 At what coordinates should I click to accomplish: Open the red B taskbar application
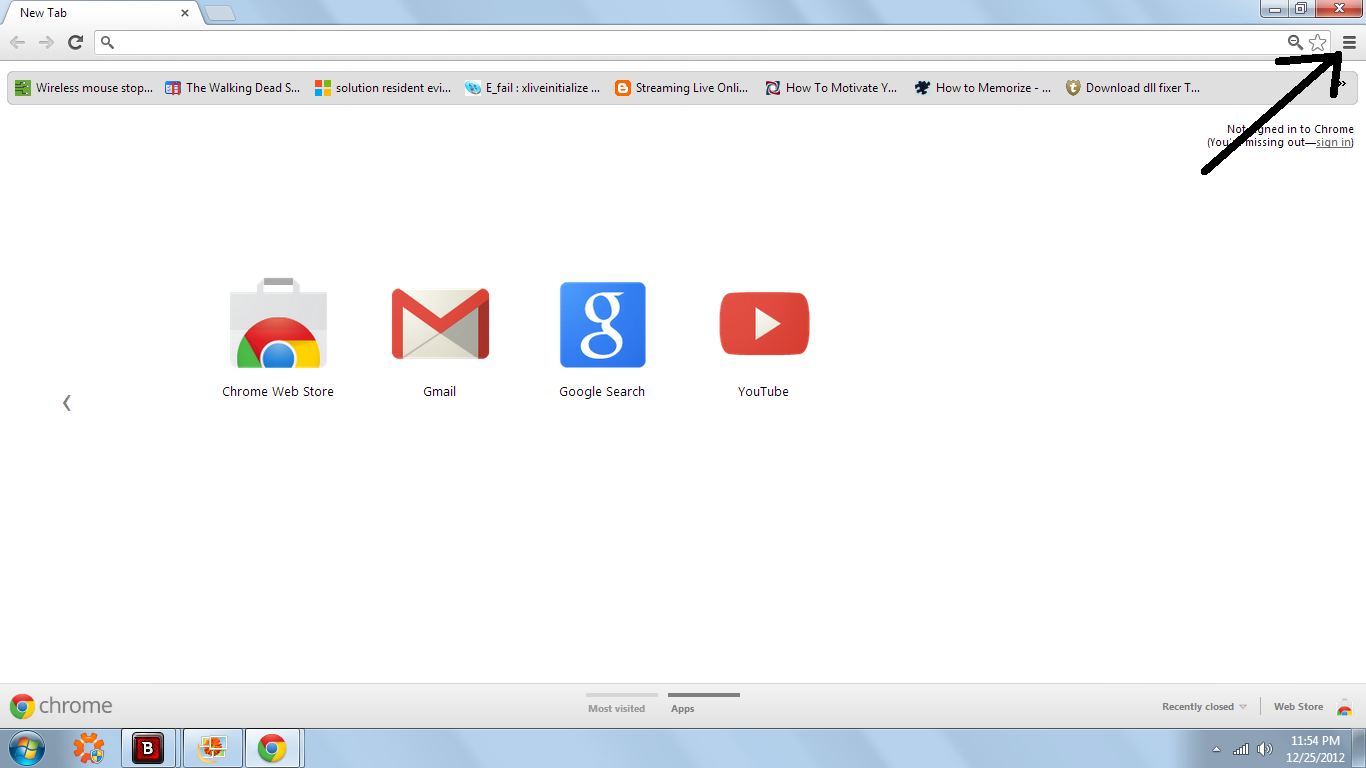pyautogui.click(x=148, y=748)
